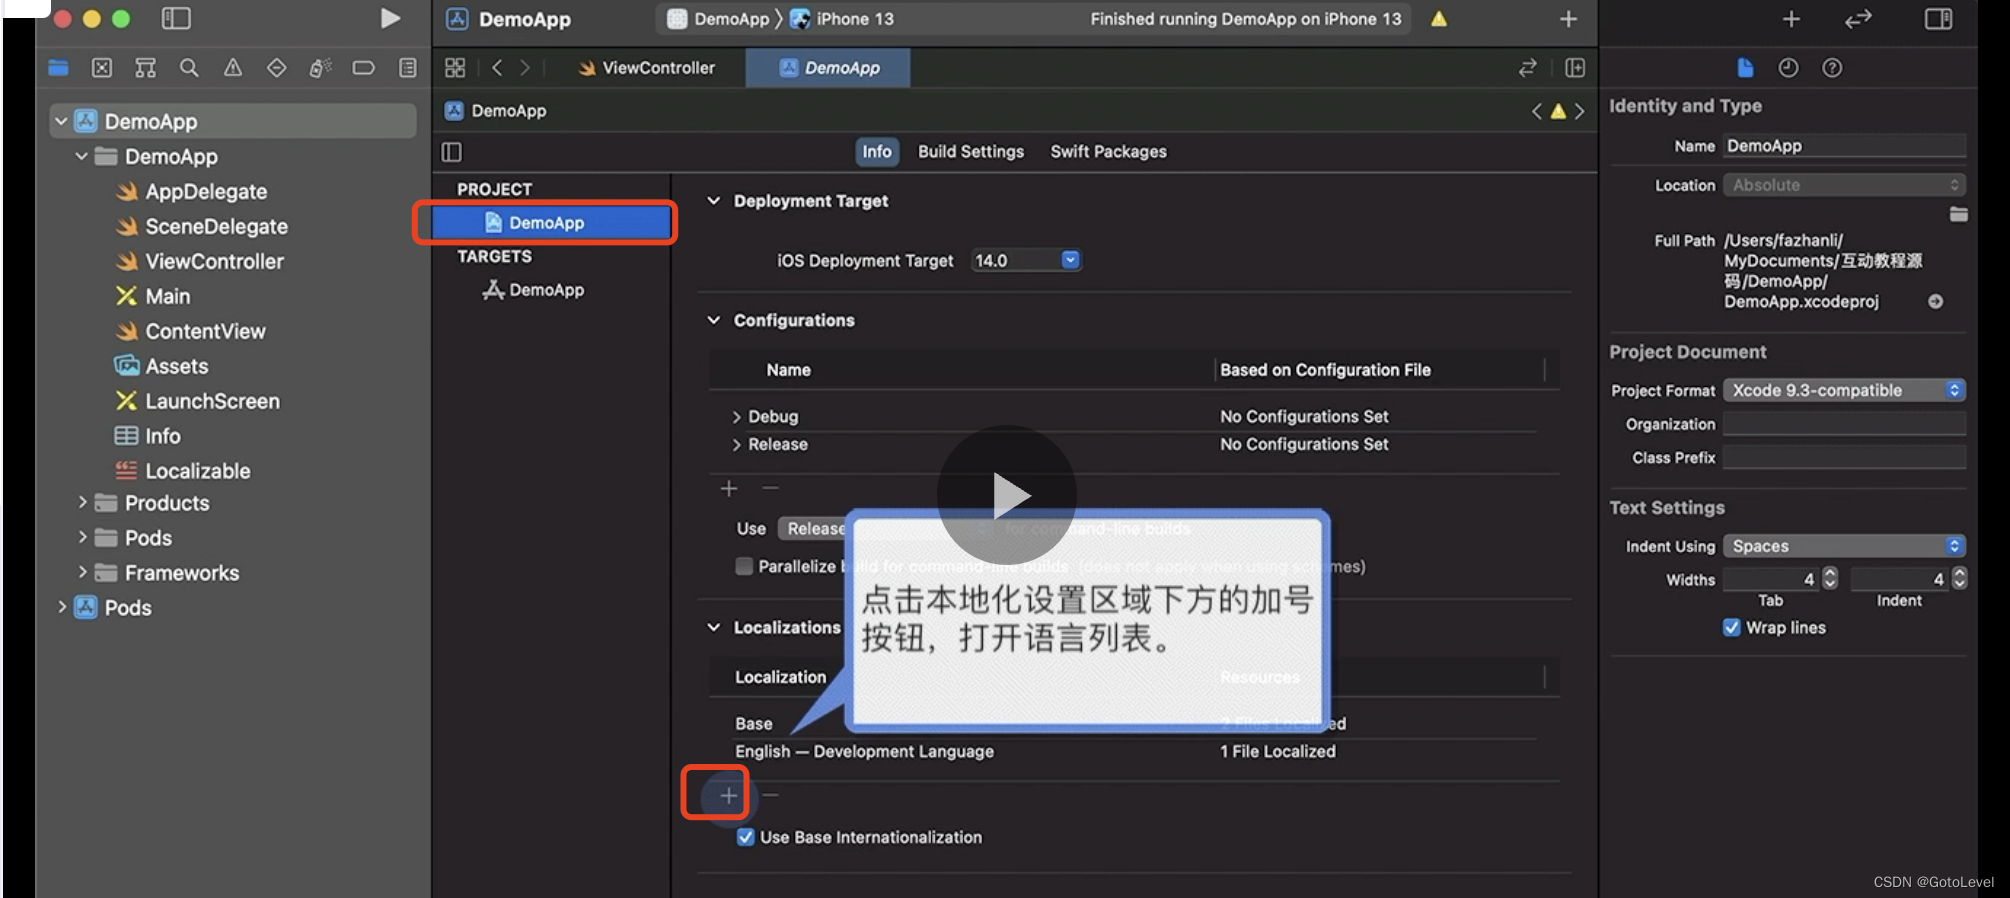
Task: Toggle Parallelize build checkbox
Action: (744, 566)
